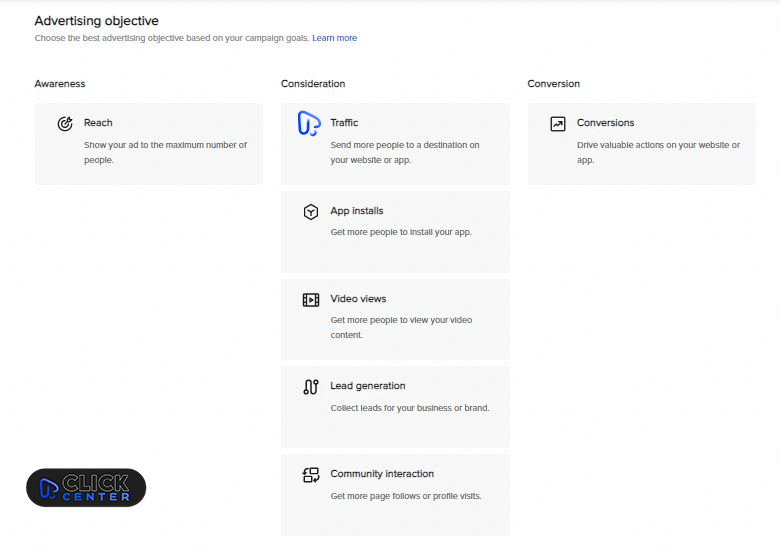Click the Traffic objective blue icon
Viewport: 780px width, 548px height.
pyautogui.click(x=309, y=123)
